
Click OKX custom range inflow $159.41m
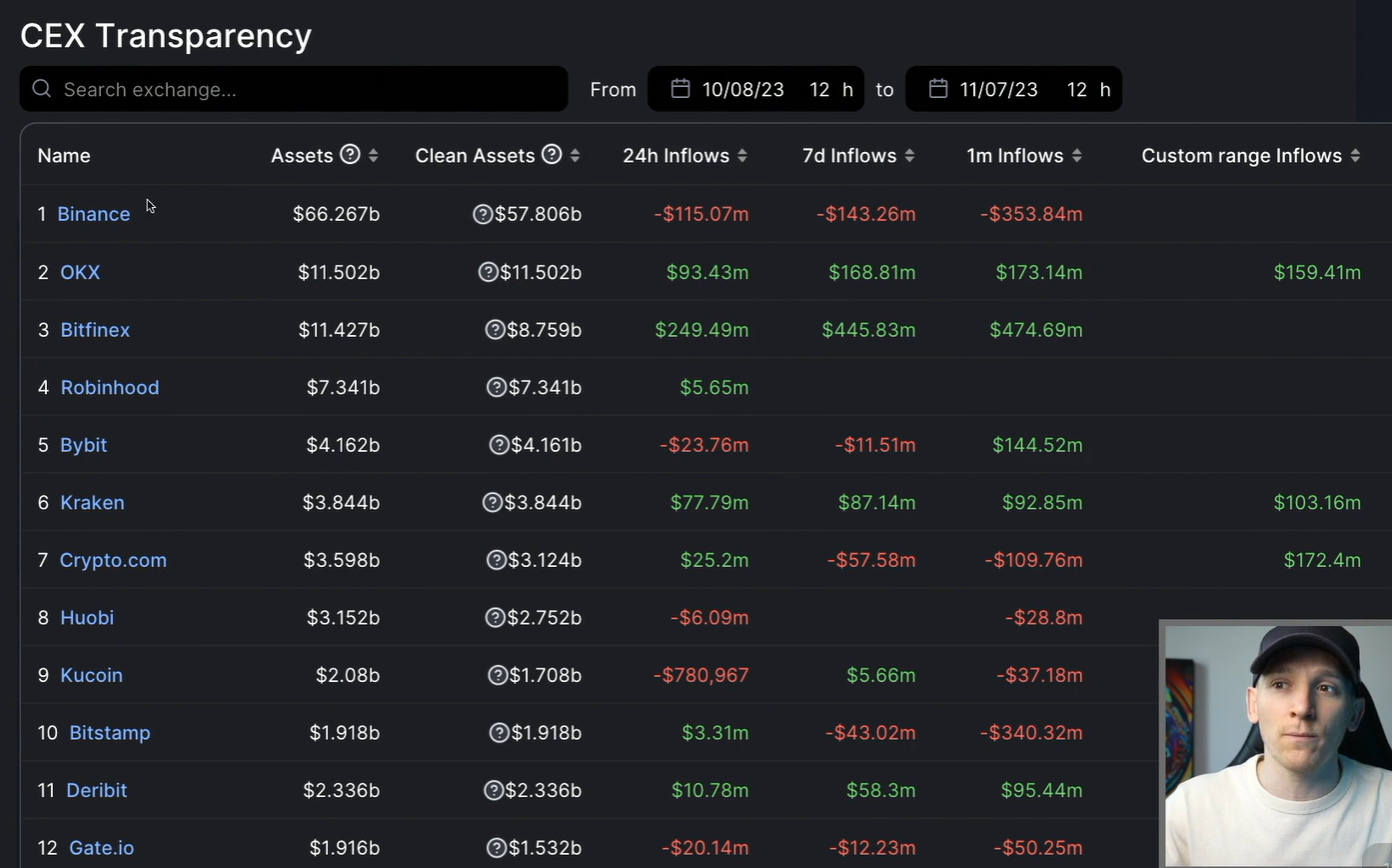click(1317, 272)
